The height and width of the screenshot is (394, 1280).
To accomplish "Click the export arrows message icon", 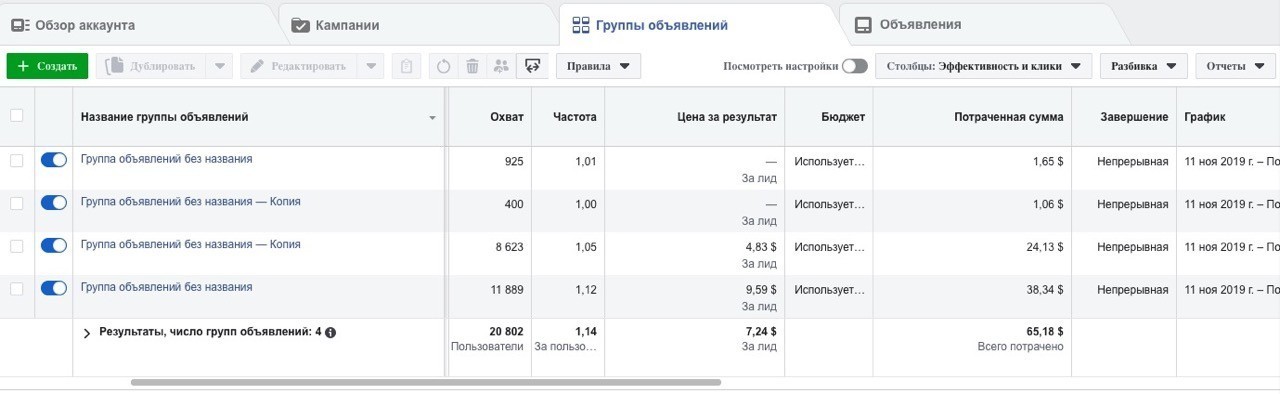I will click(x=532, y=66).
